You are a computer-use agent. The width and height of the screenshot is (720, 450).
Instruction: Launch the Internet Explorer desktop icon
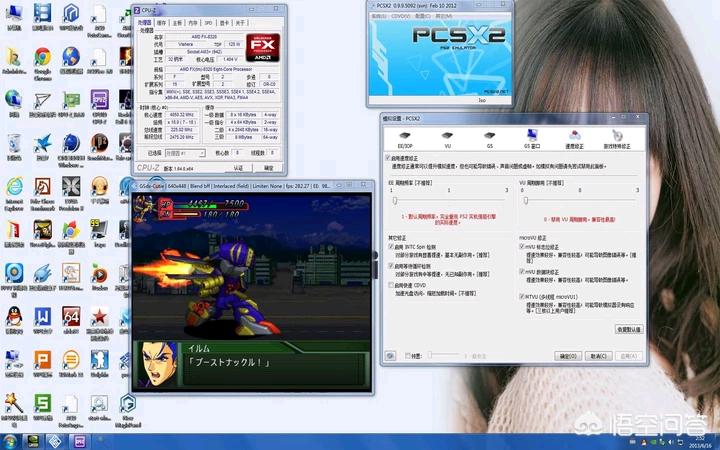point(14,193)
